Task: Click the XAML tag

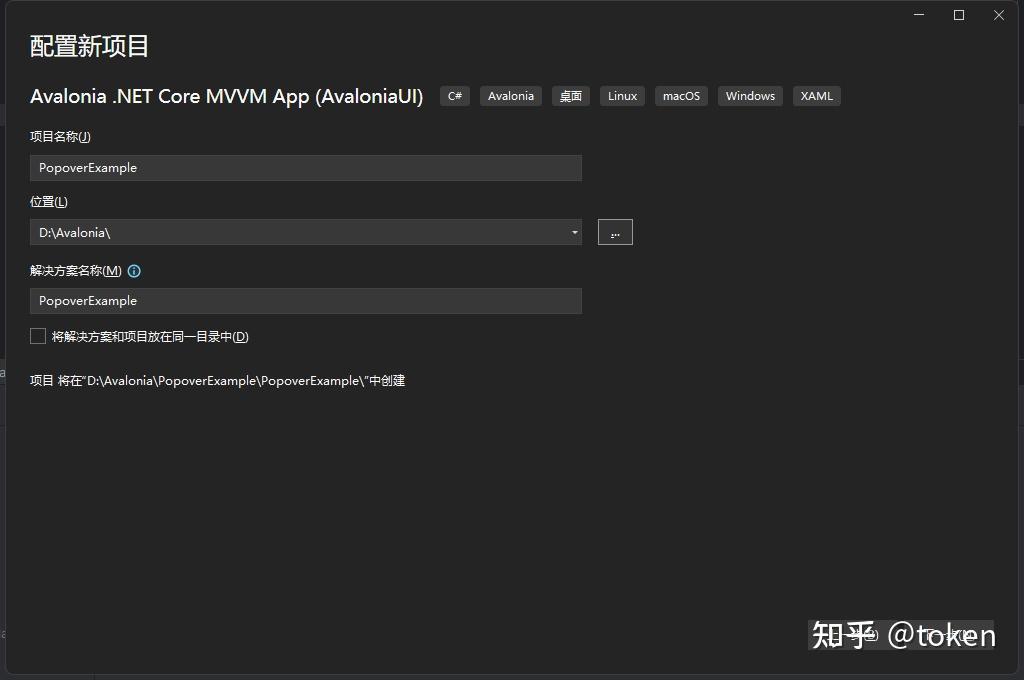Action: [x=817, y=96]
